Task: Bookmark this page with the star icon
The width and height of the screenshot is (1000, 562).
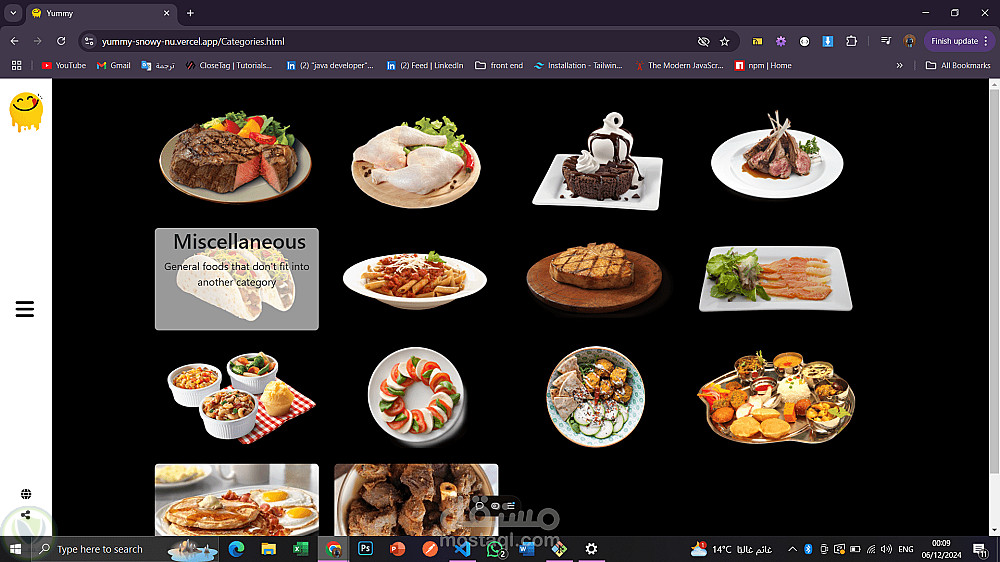Action: (724, 41)
